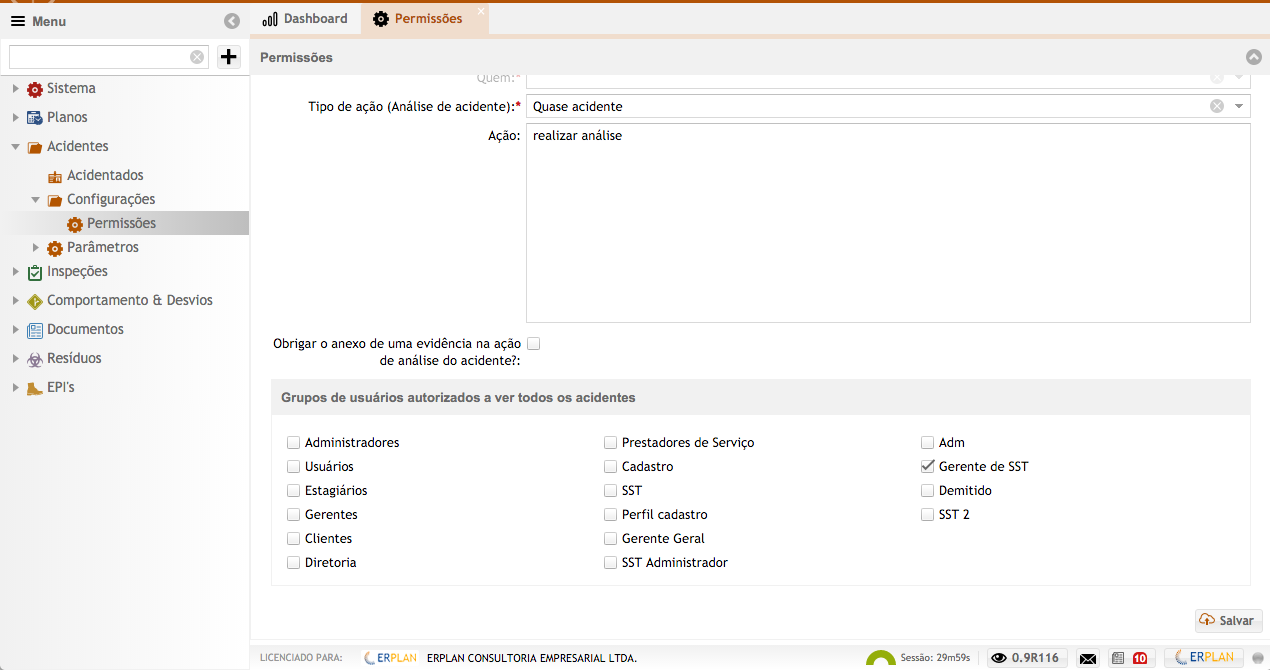Clear the Quem field selection
This screenshot has width=1270, height=670.
1217,77
